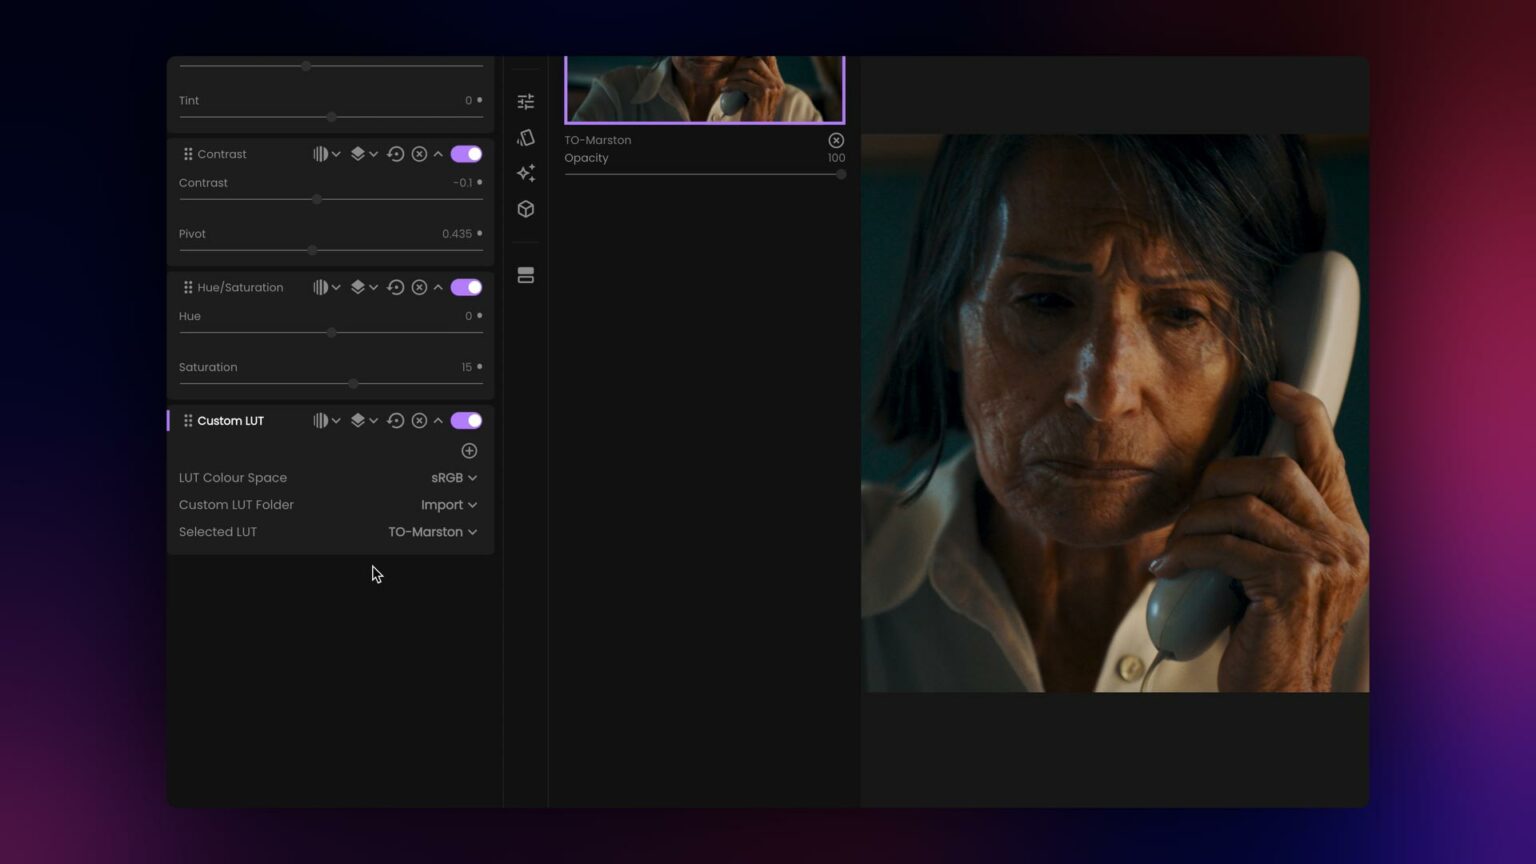
Task: Adjust the Opacity slider for TO-Marston
Action: coord(840,174)
